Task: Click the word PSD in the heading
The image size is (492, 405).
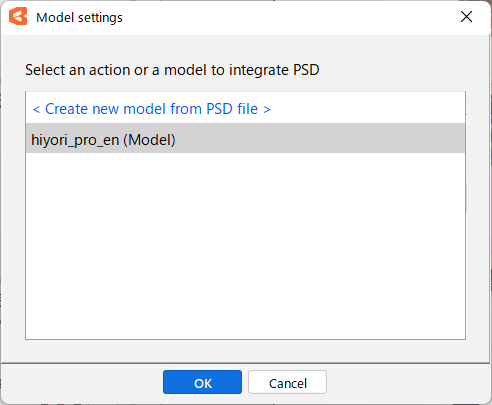Action: point(306,70)
